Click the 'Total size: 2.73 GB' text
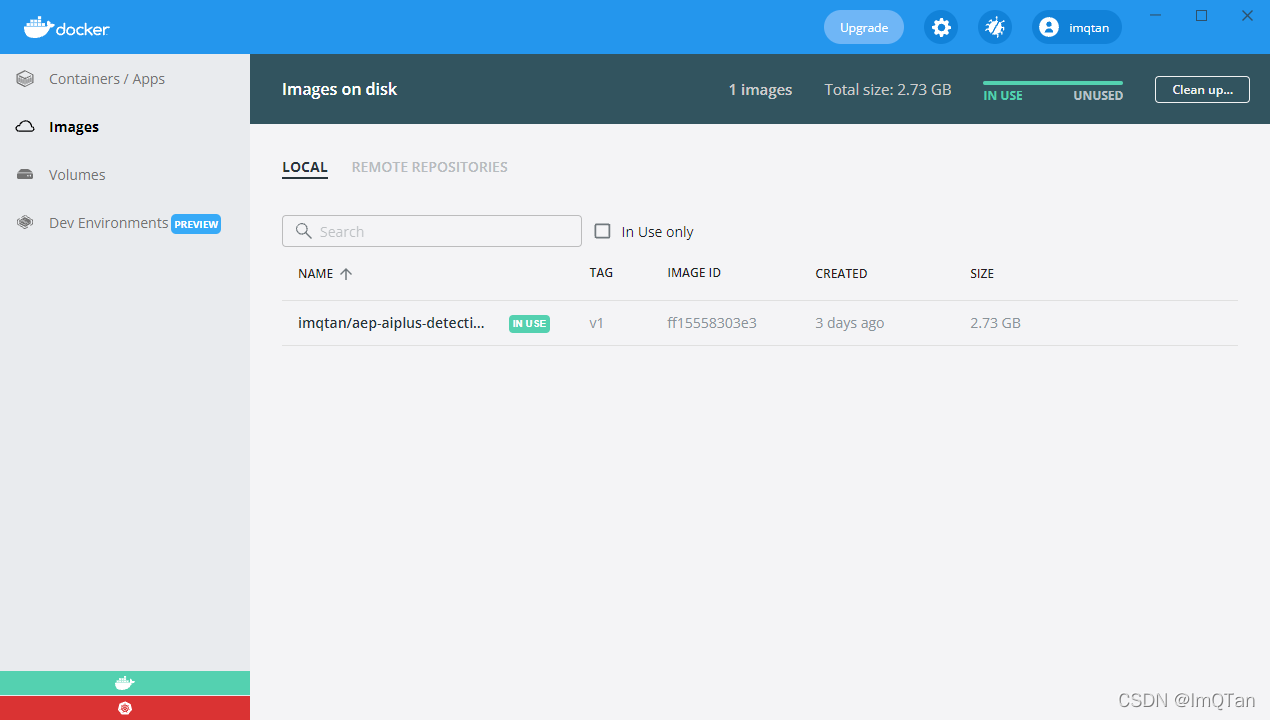This screenshot has height=720, width=1270. pos(888,89)
